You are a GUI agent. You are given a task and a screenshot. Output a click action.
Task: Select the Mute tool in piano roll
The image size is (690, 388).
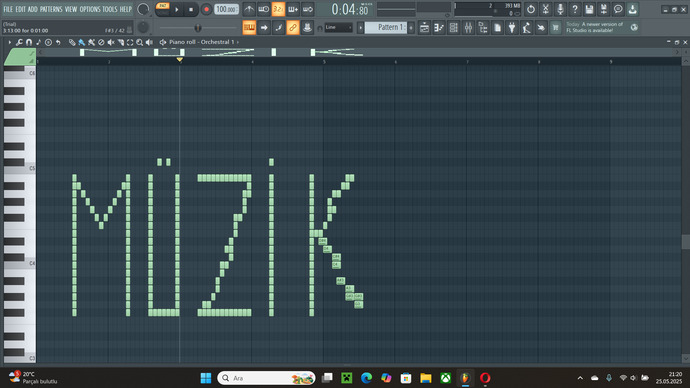pos(111,42)
